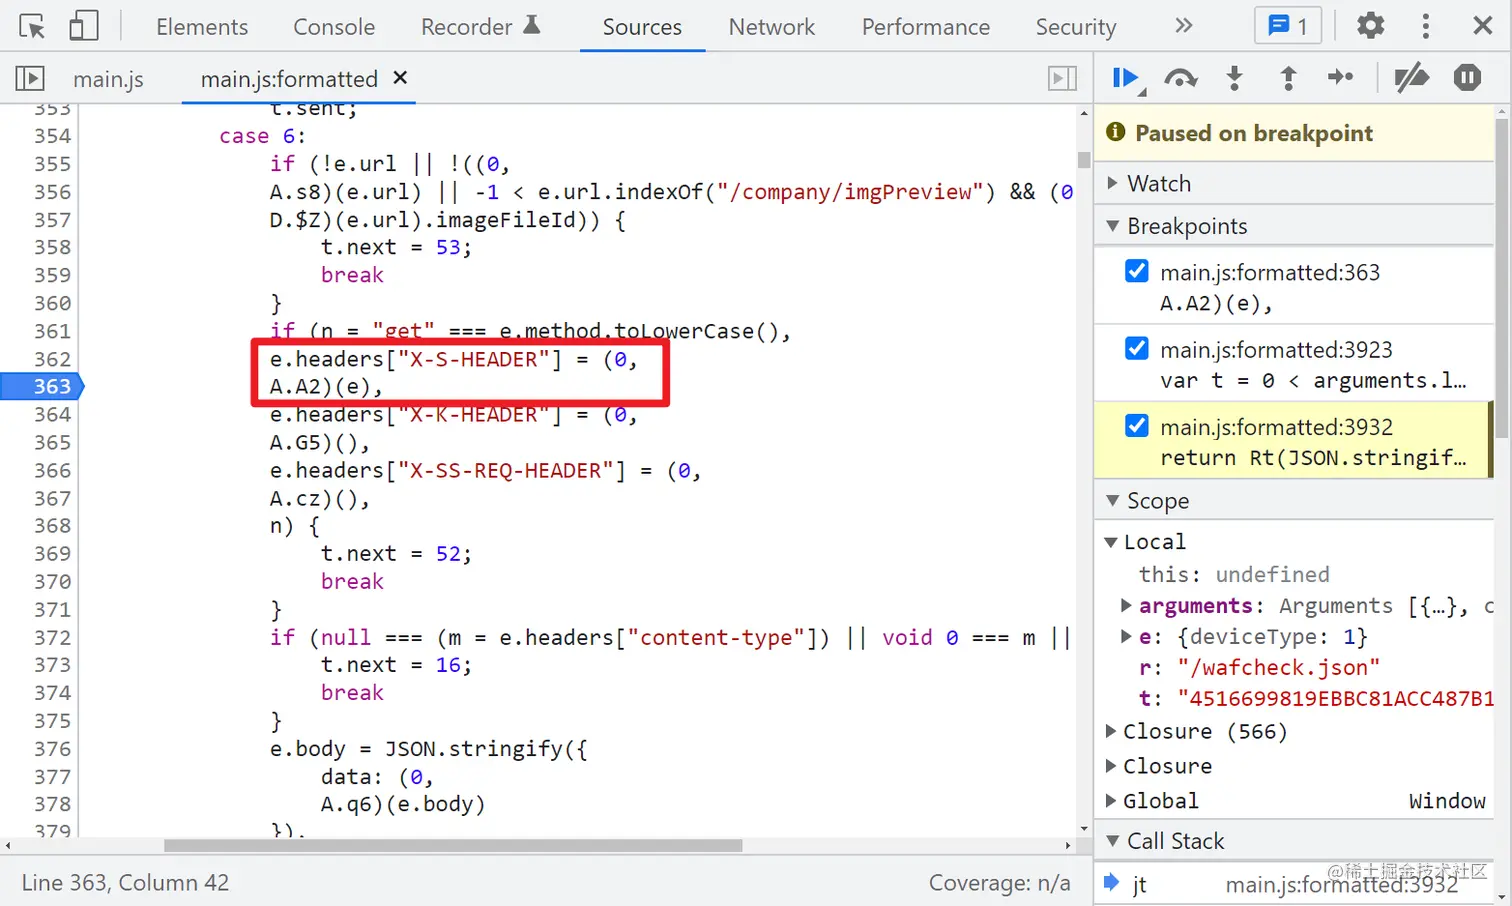Open the Recorder tab
This screenshot has width=1512, height=906.
pyautogui.click(x=480, y=27)
